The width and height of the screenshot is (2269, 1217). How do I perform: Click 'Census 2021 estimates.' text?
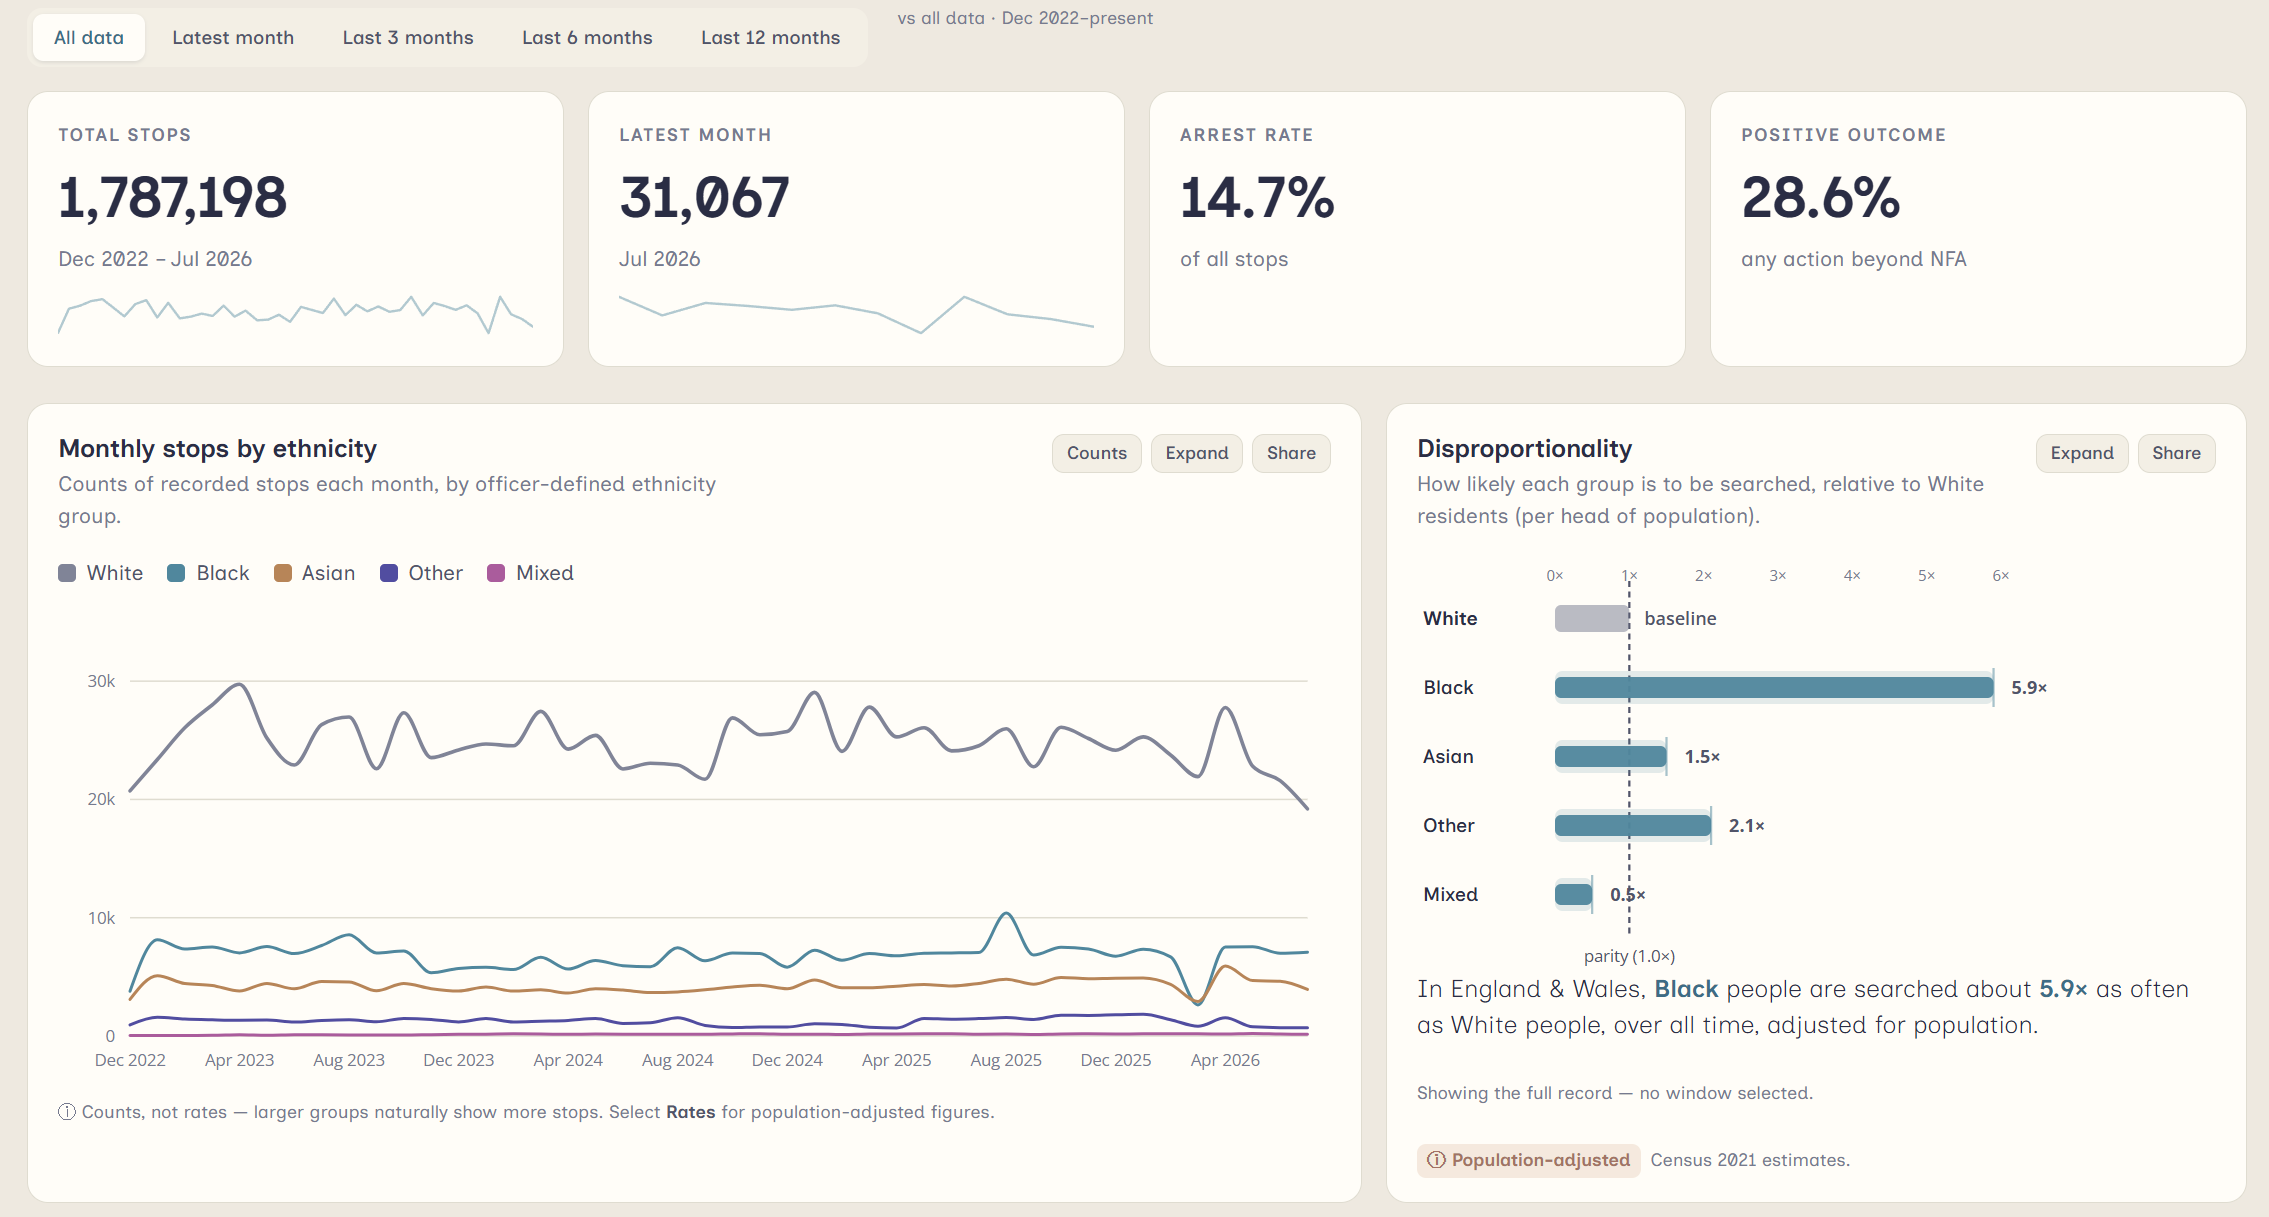point(1750,1160)
